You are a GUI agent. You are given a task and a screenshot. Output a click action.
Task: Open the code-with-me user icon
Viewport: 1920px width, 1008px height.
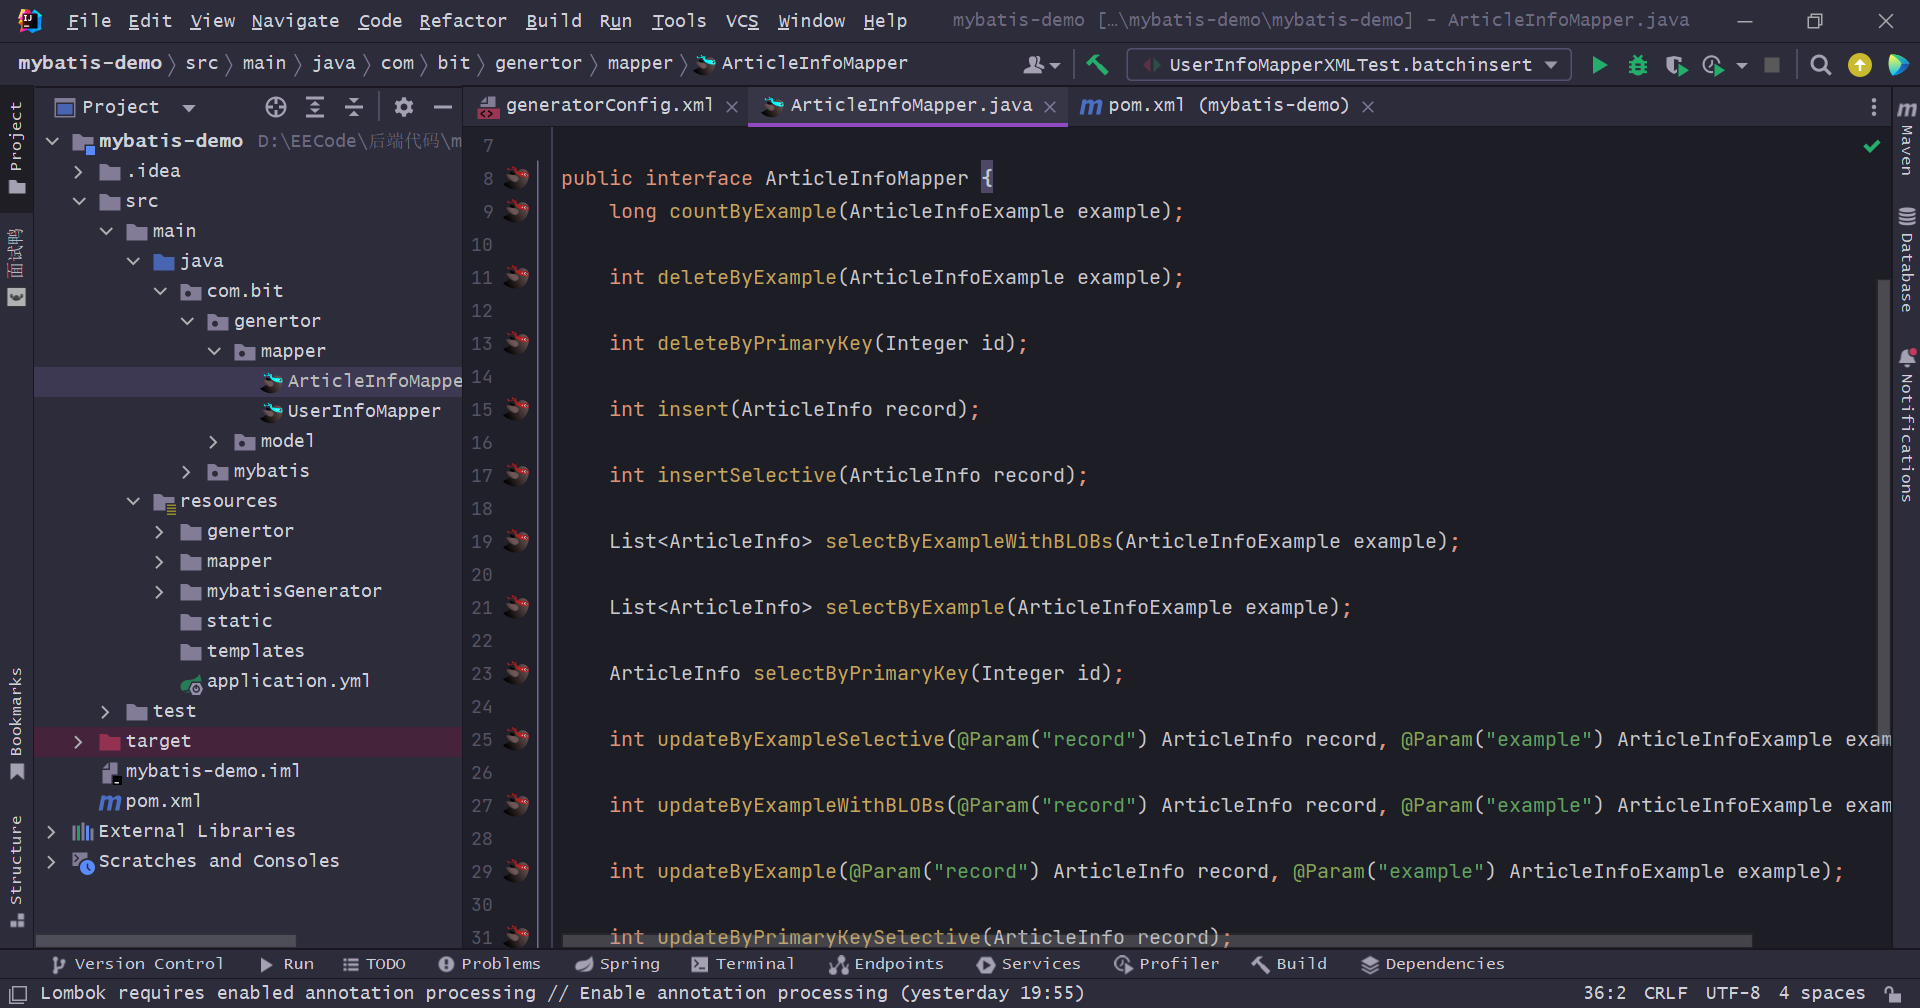point(1040,65)
